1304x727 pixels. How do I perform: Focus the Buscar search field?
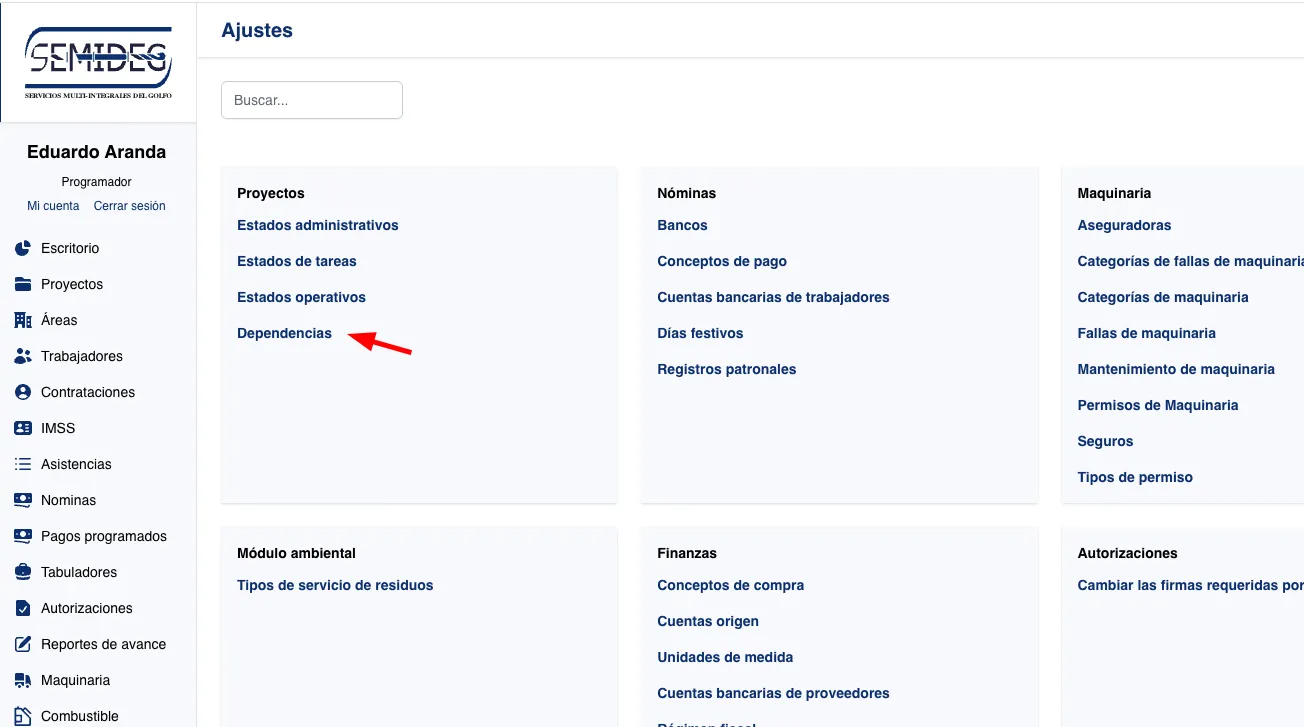(311, 100)
